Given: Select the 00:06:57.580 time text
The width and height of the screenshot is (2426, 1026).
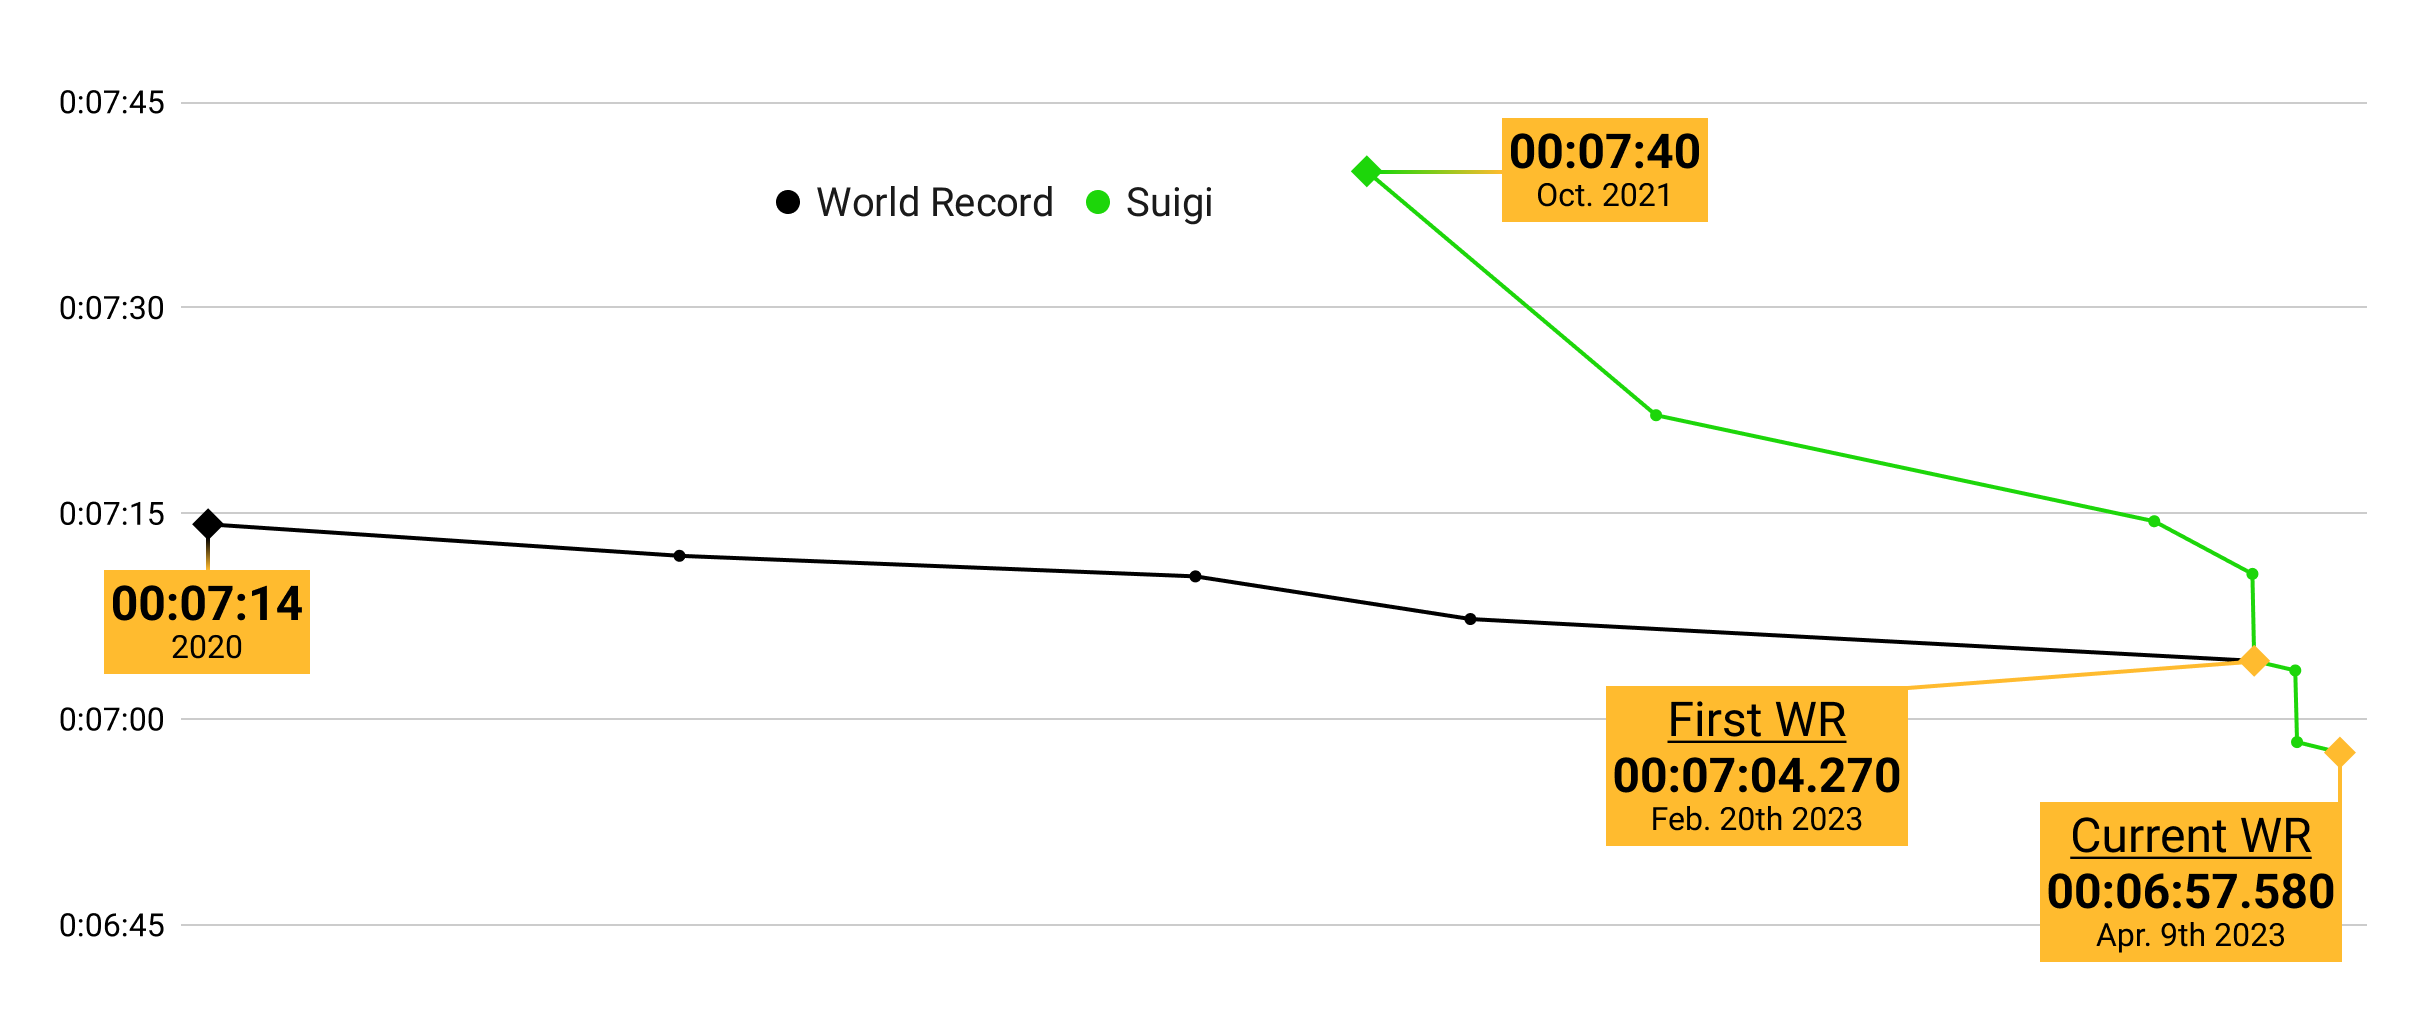Looking at the screenshot, I should click(x=2191, y=892).
